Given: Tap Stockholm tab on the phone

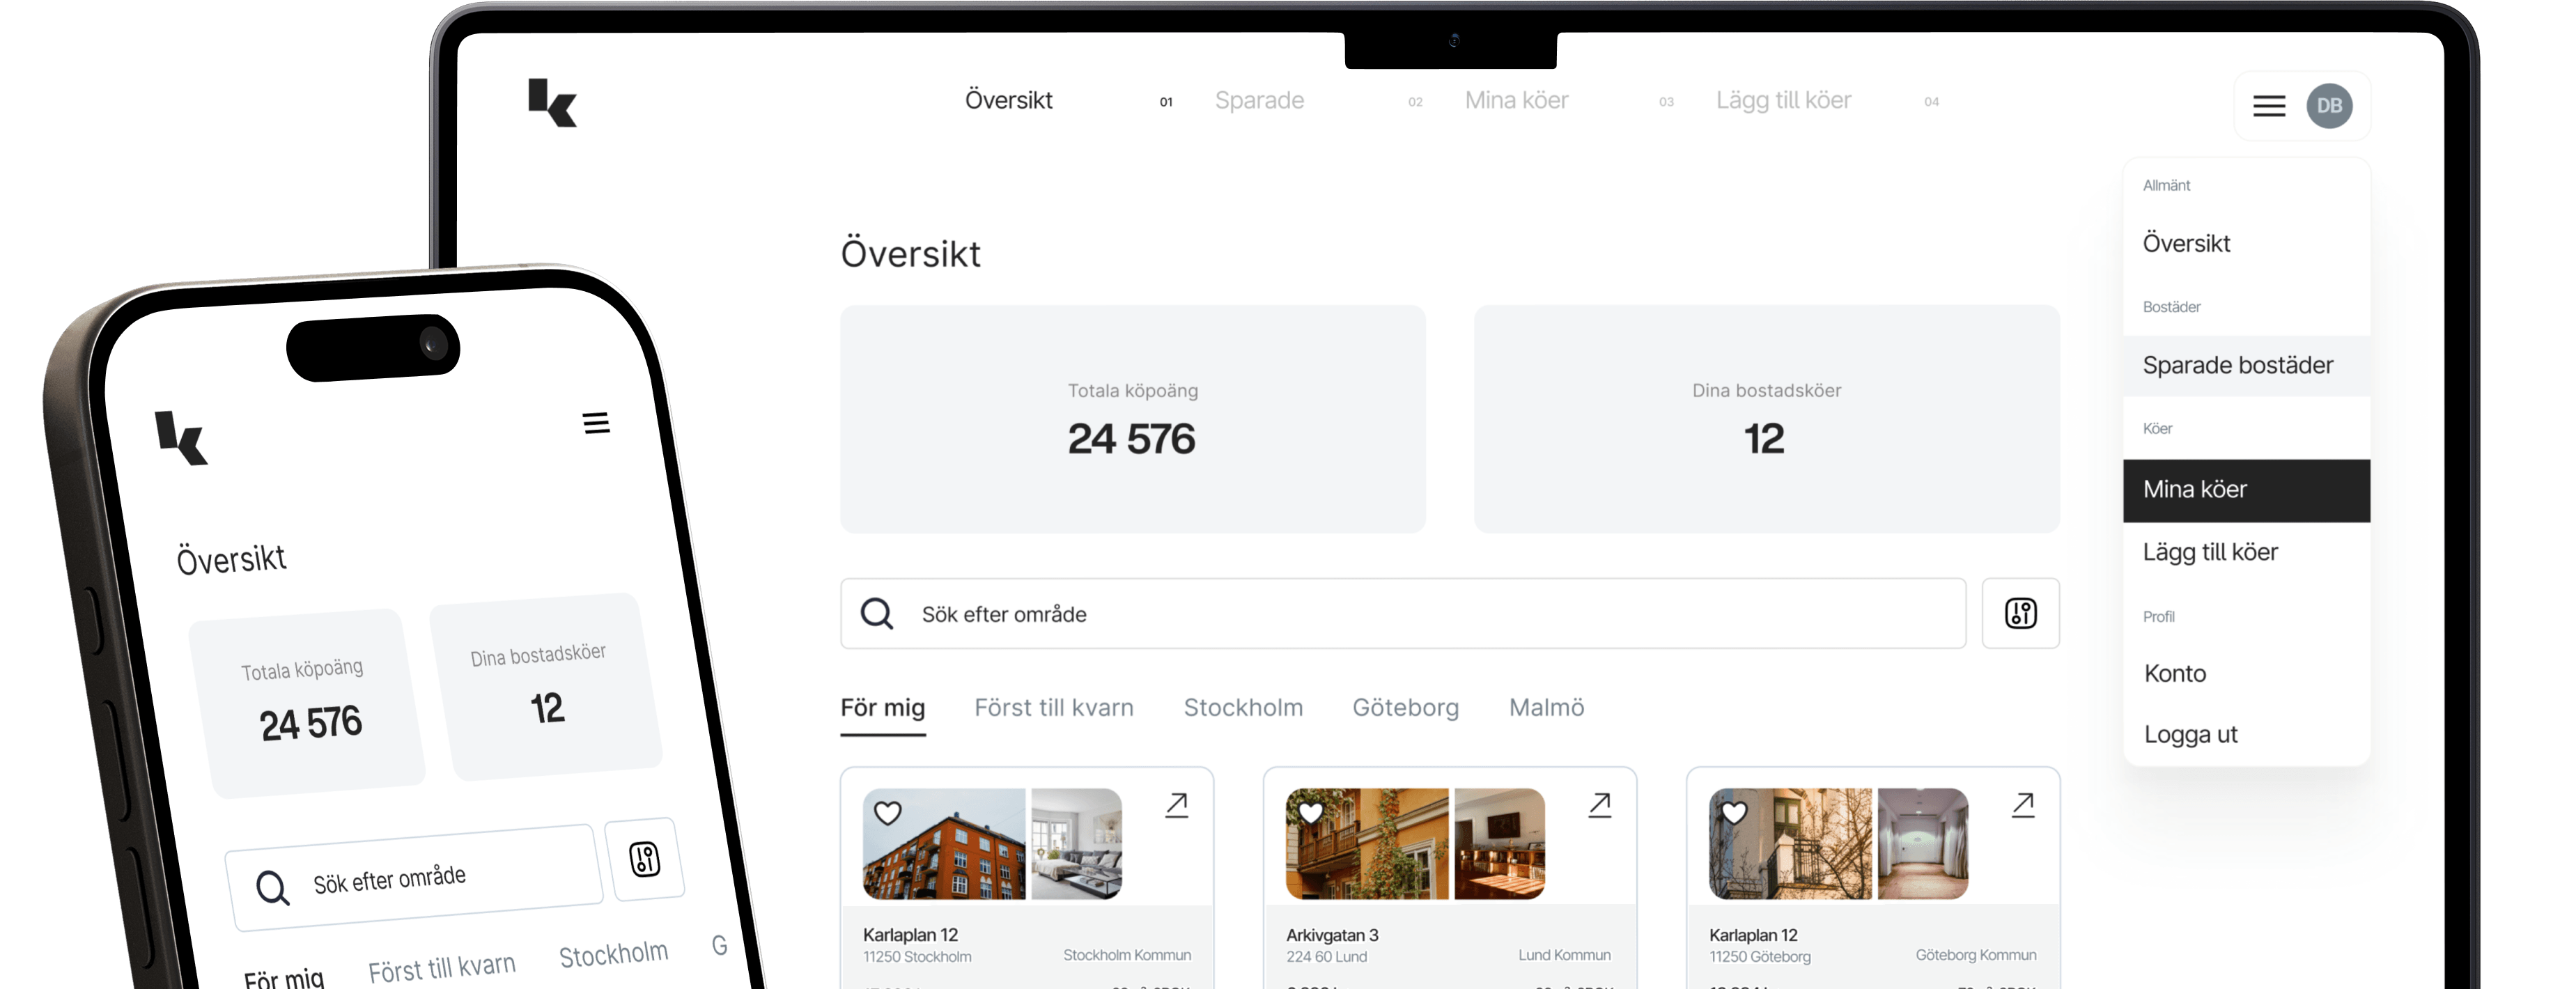Looking at the screenshot, I should pyautogui.click(x=613, y=954).
